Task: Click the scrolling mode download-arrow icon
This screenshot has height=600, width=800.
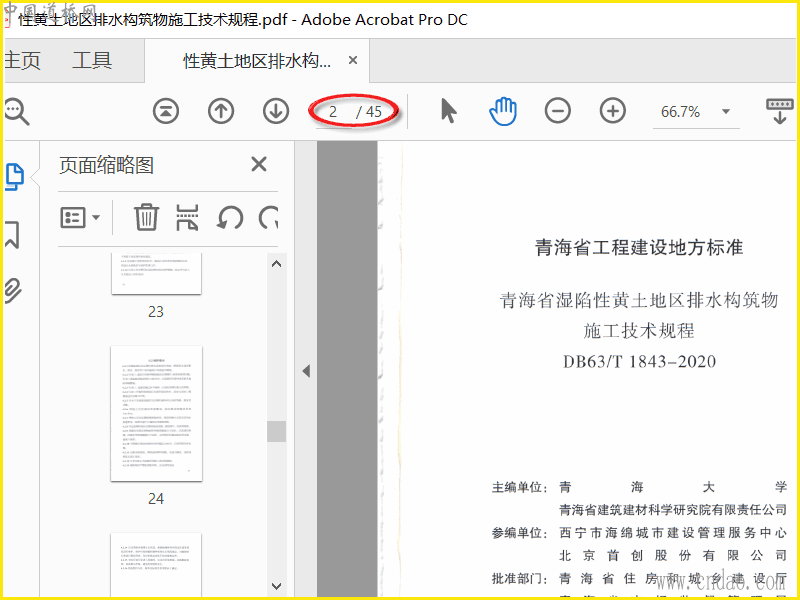Action: tap(780, 111)
